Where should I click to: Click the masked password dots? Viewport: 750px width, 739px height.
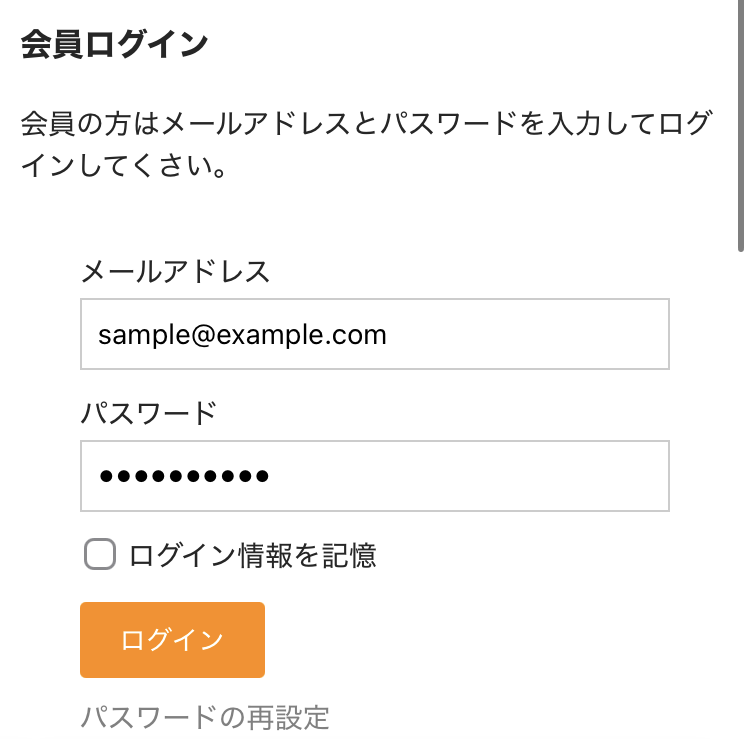point(183,477)
